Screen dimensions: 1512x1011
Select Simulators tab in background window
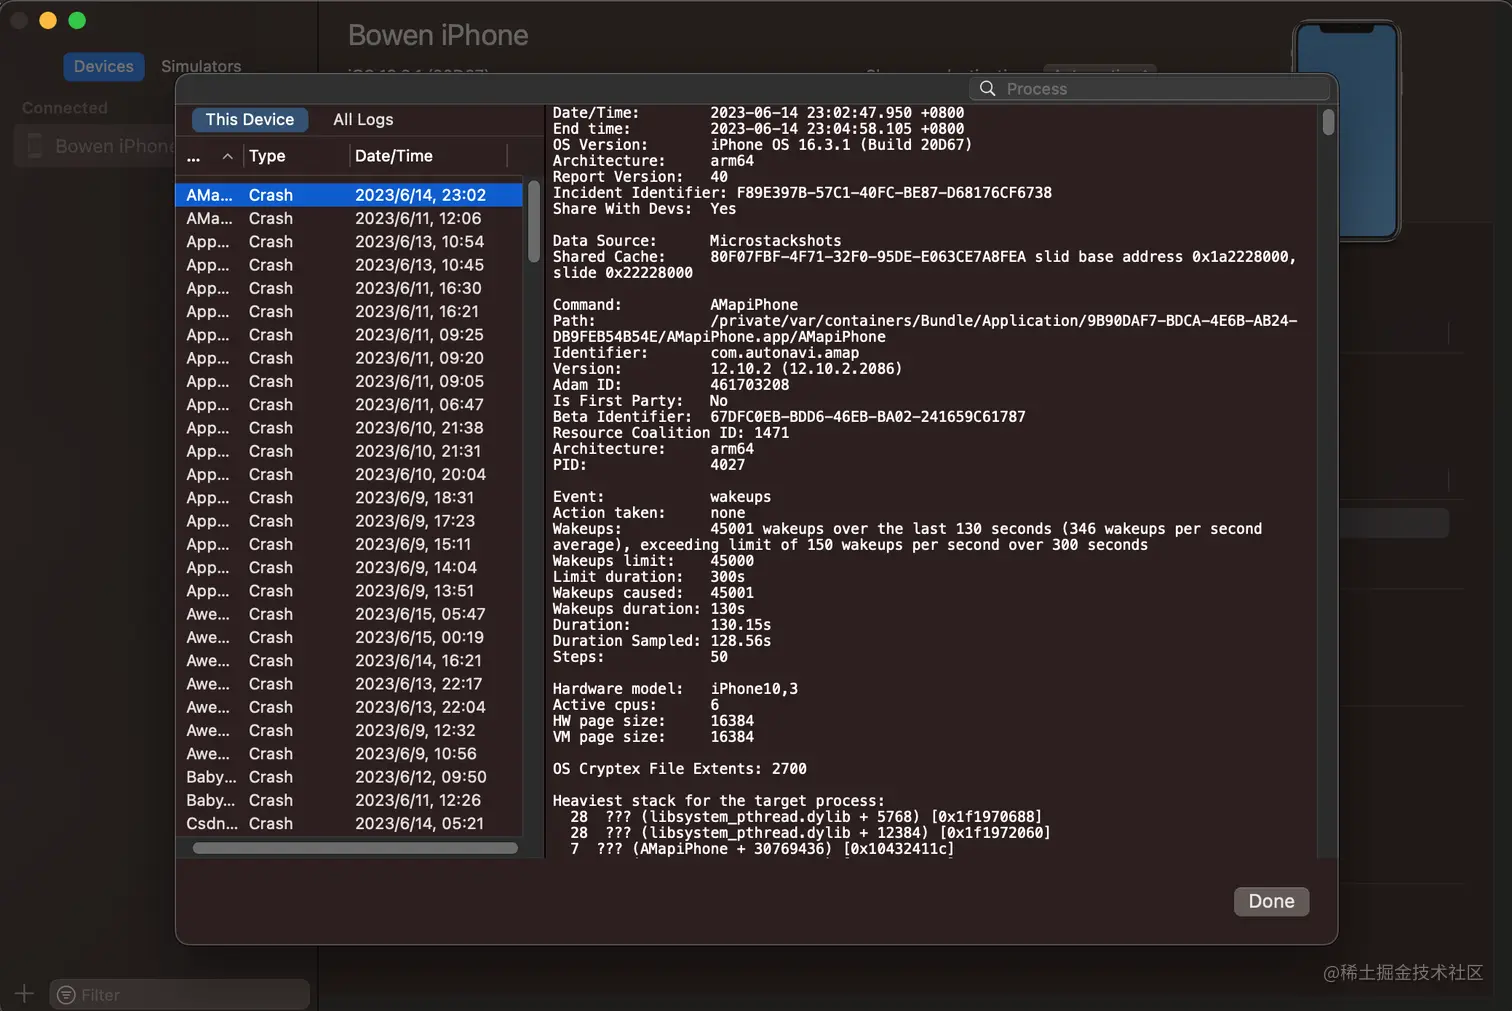[x=201, y=66]
